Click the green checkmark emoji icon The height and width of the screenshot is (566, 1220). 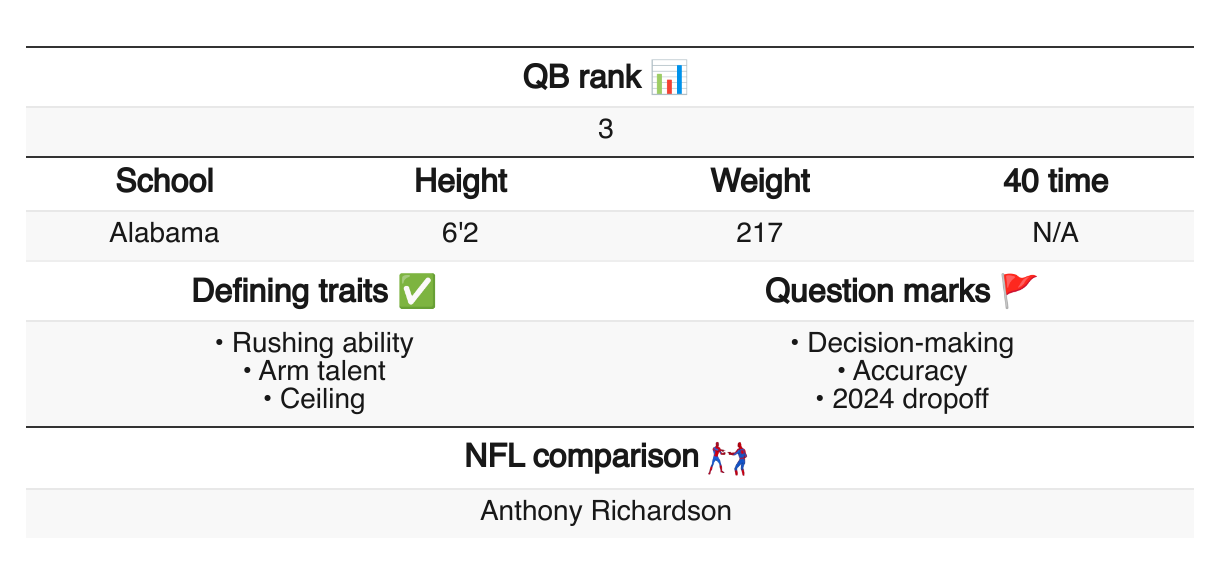coord(416,291)
